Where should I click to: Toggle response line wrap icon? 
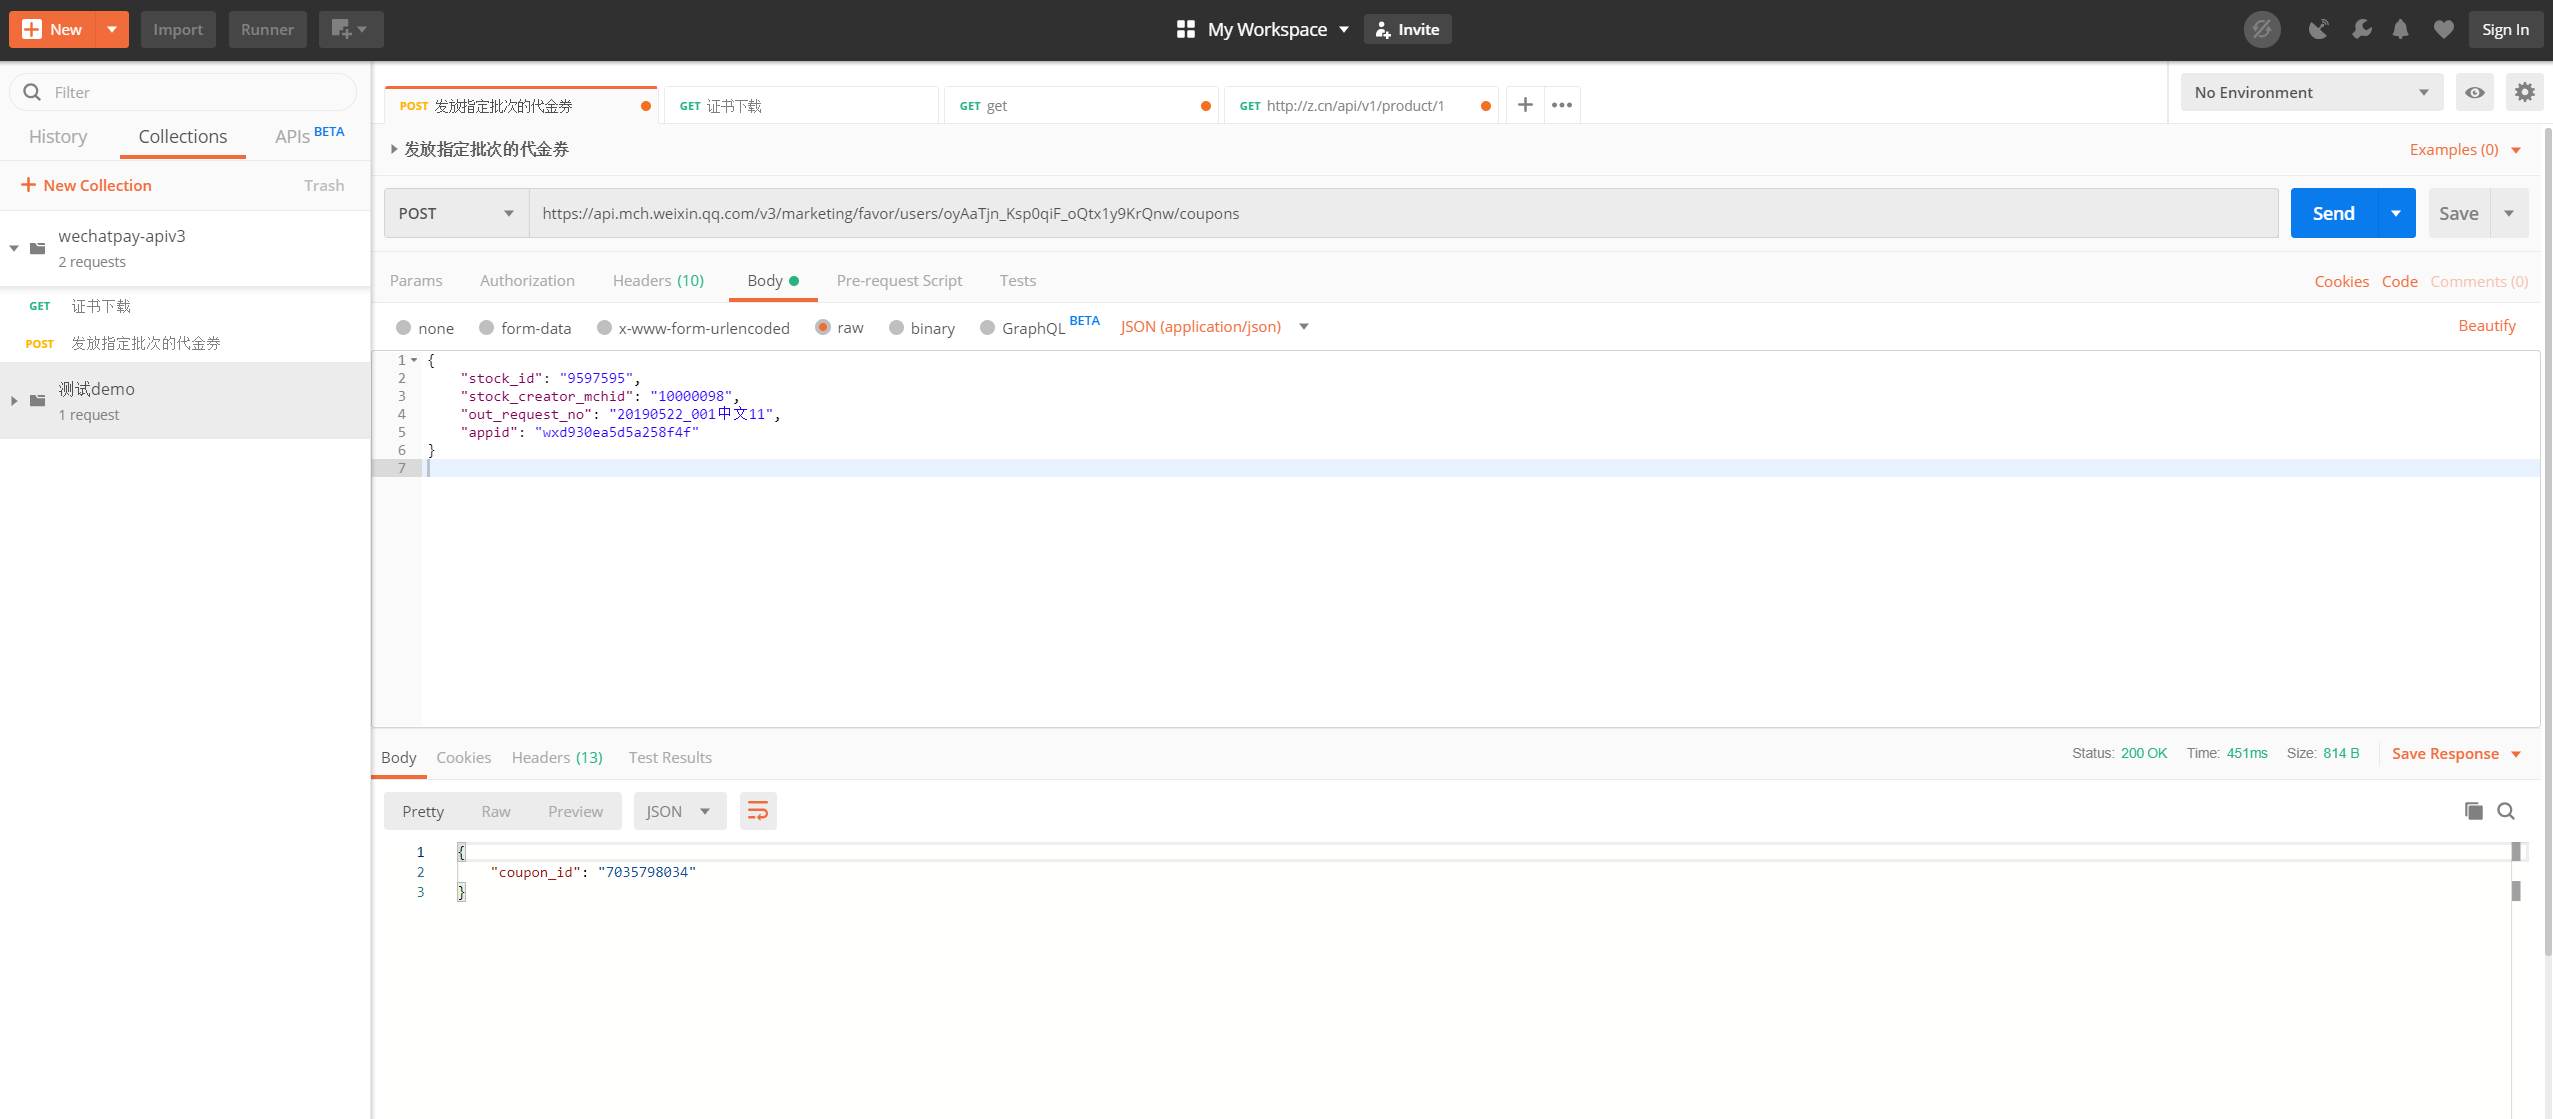click(758, 811)
